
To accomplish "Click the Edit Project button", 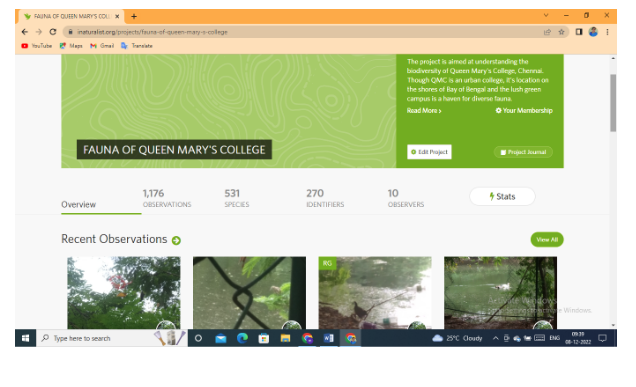I will coord(429,152).
